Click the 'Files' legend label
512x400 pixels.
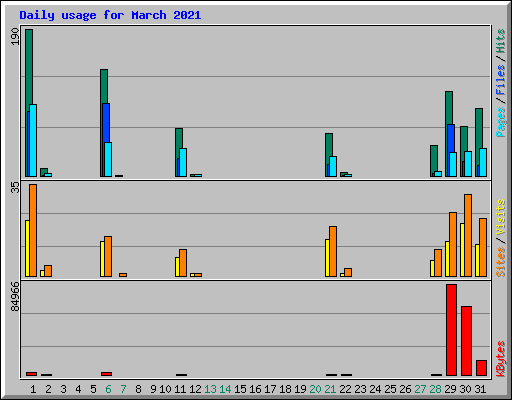(501, 80)
